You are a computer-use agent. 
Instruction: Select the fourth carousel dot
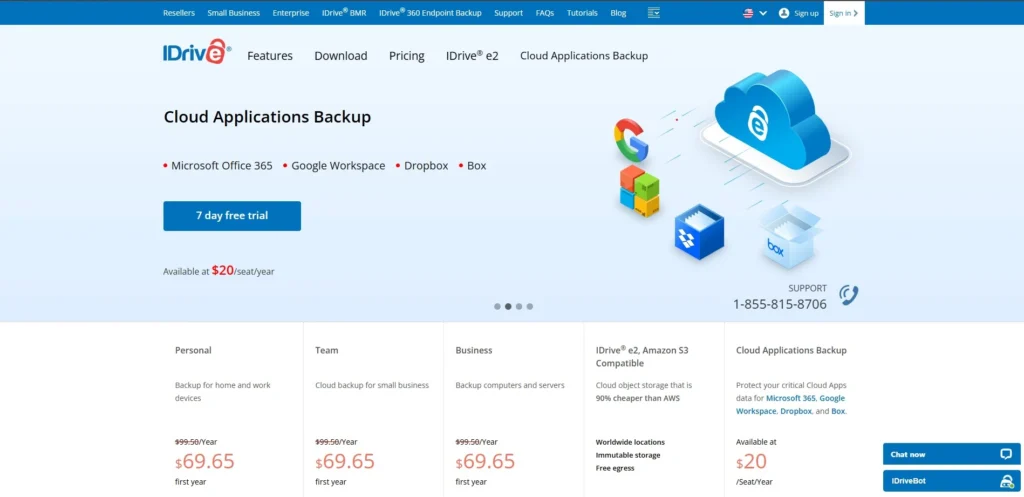click(530, 306)
